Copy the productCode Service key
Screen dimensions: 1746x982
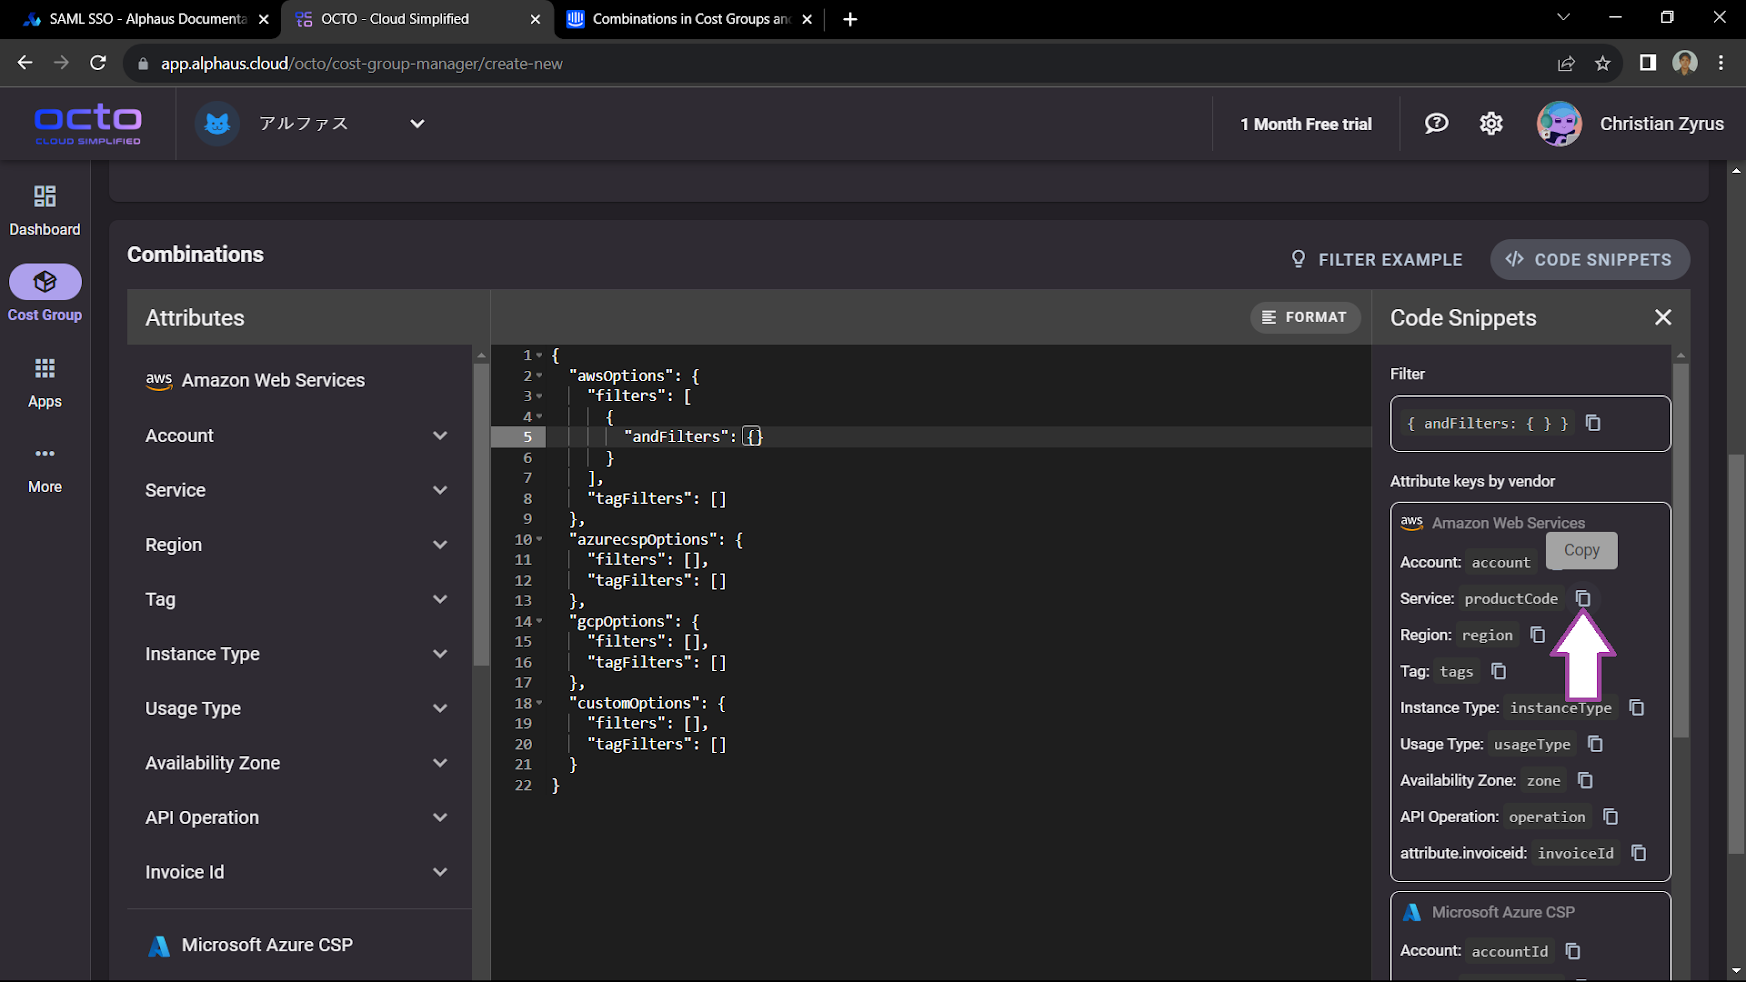click(x=1583, y=598)
